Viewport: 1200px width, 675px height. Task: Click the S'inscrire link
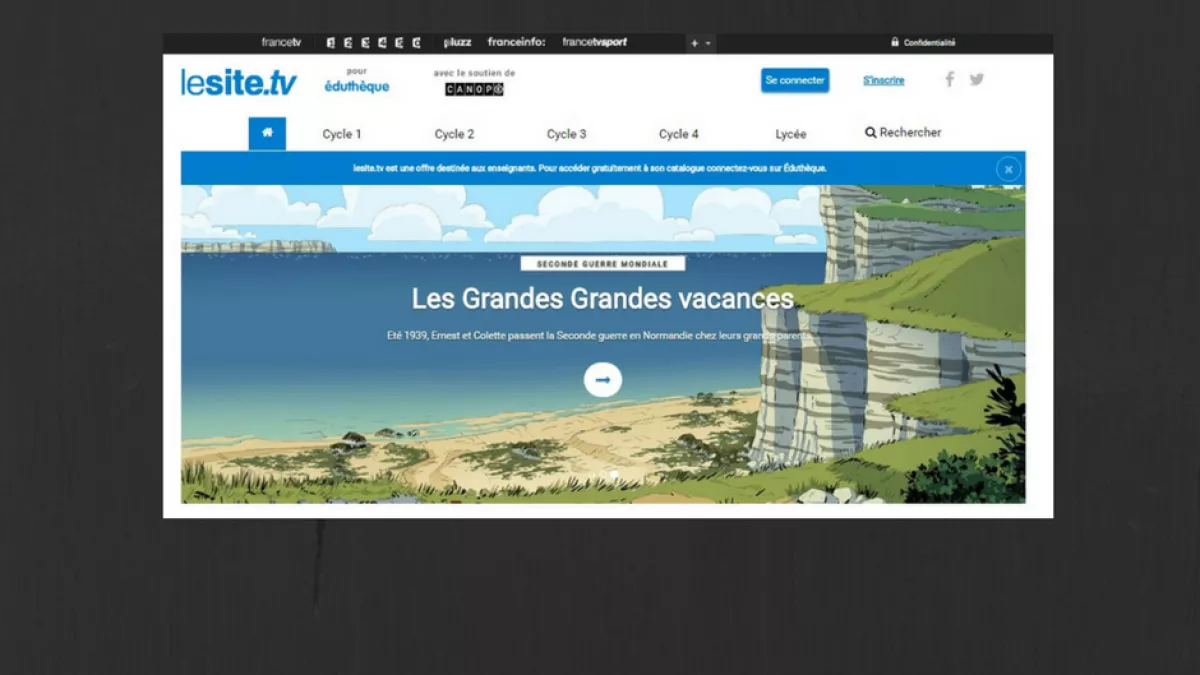(884, 80)
